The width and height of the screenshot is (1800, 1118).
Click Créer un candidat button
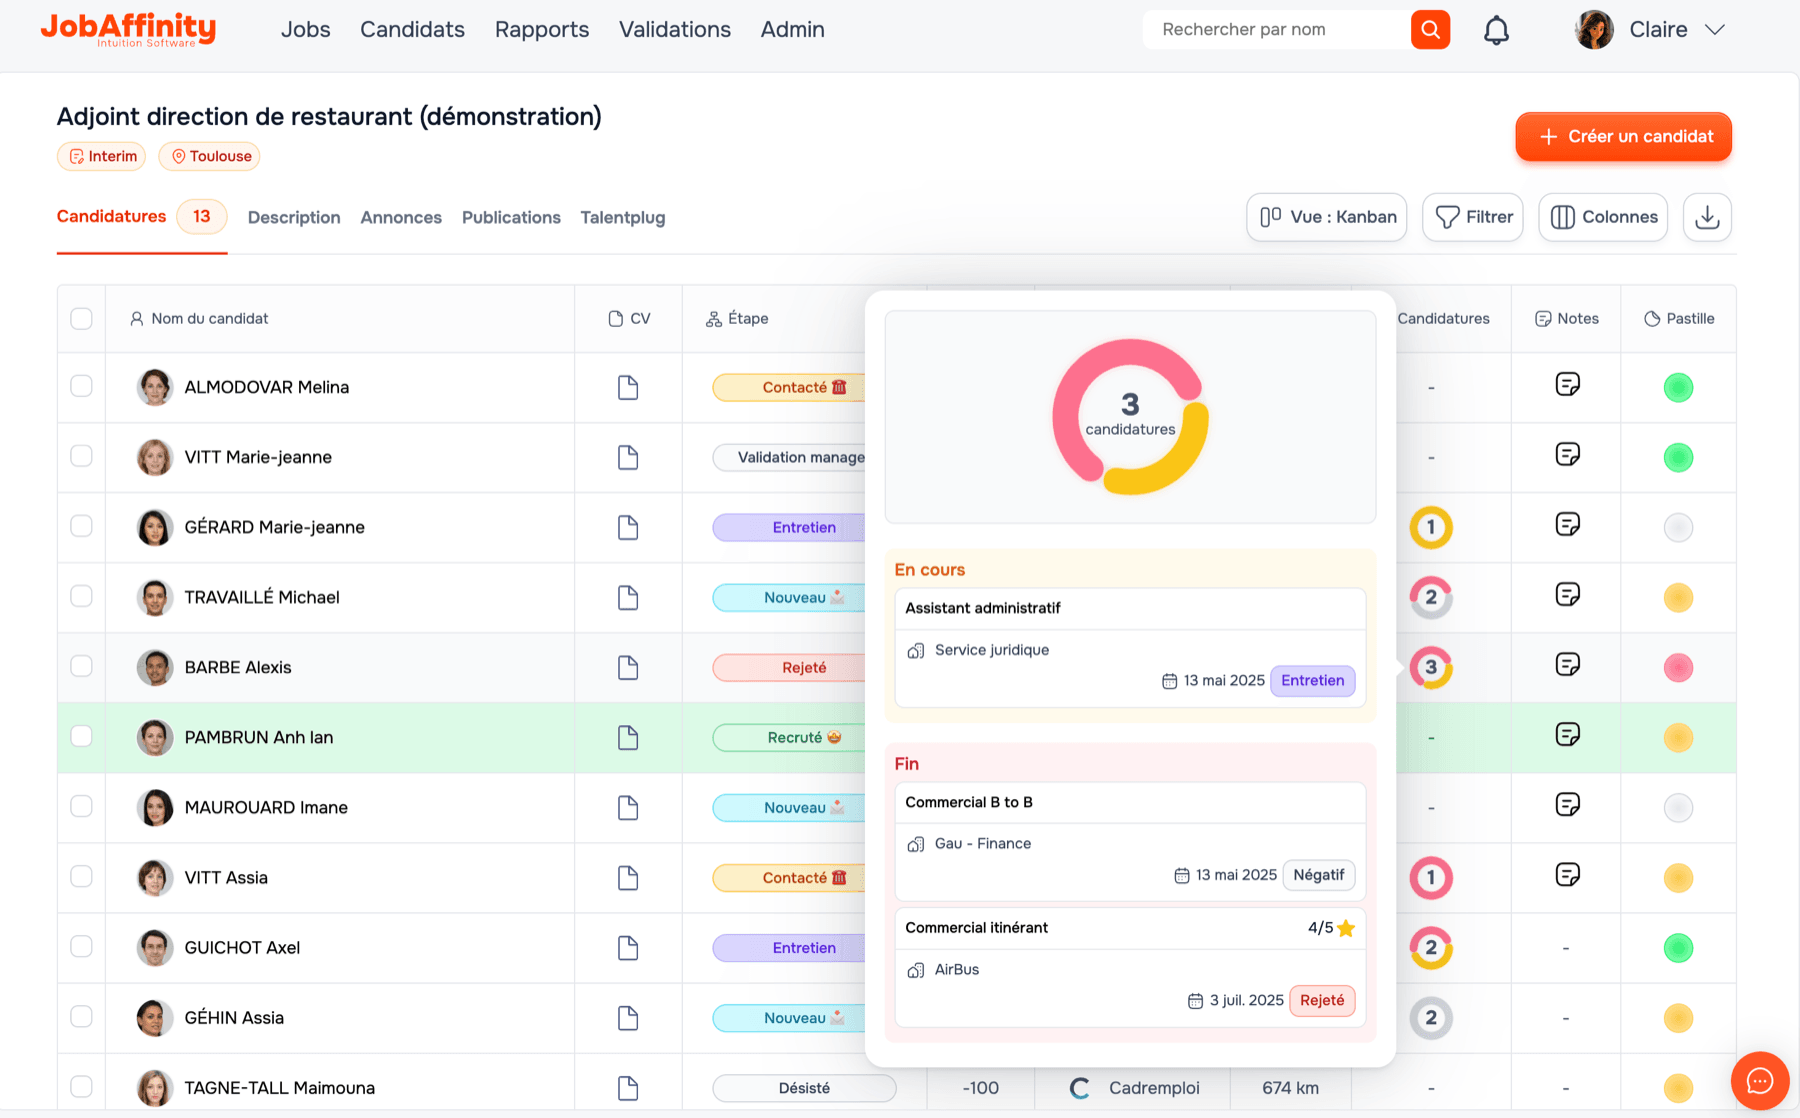tap(1623, 136)
